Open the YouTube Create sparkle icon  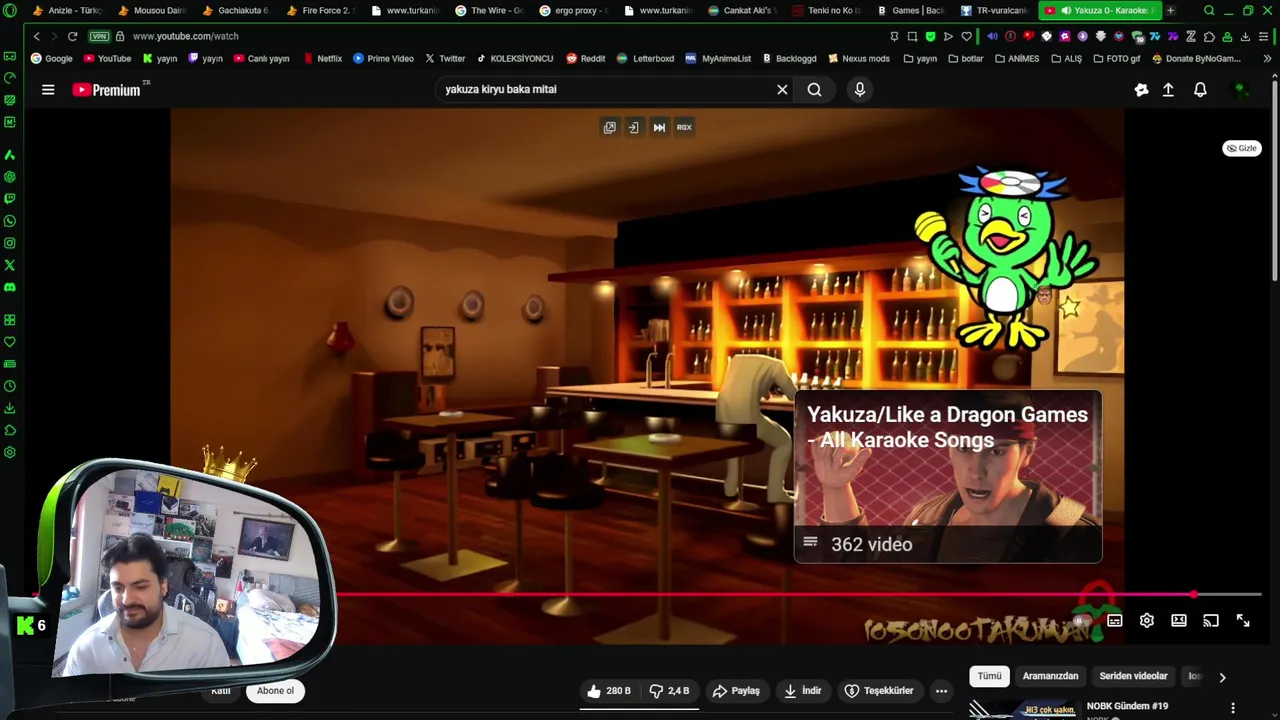[x=1141, y=90]
